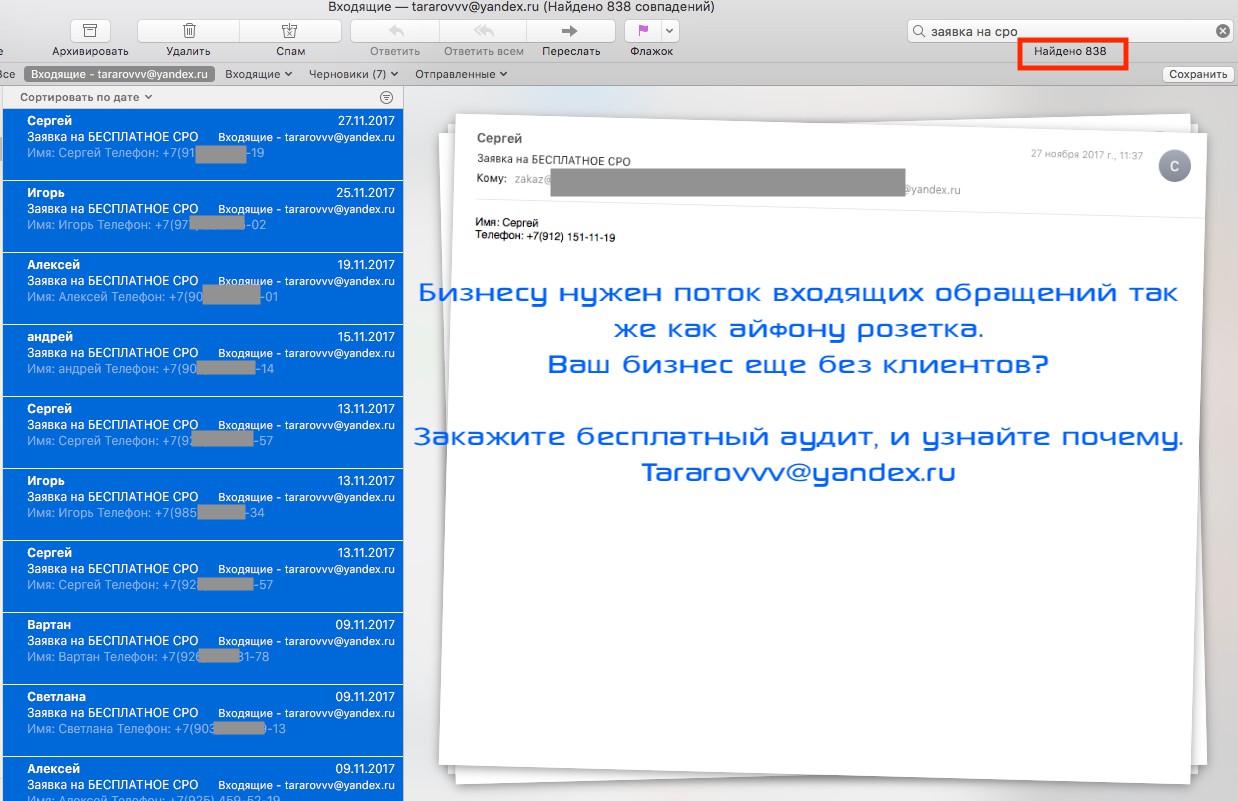Click the search field containing 'заявка на сро'

[x=1070, y=31]
